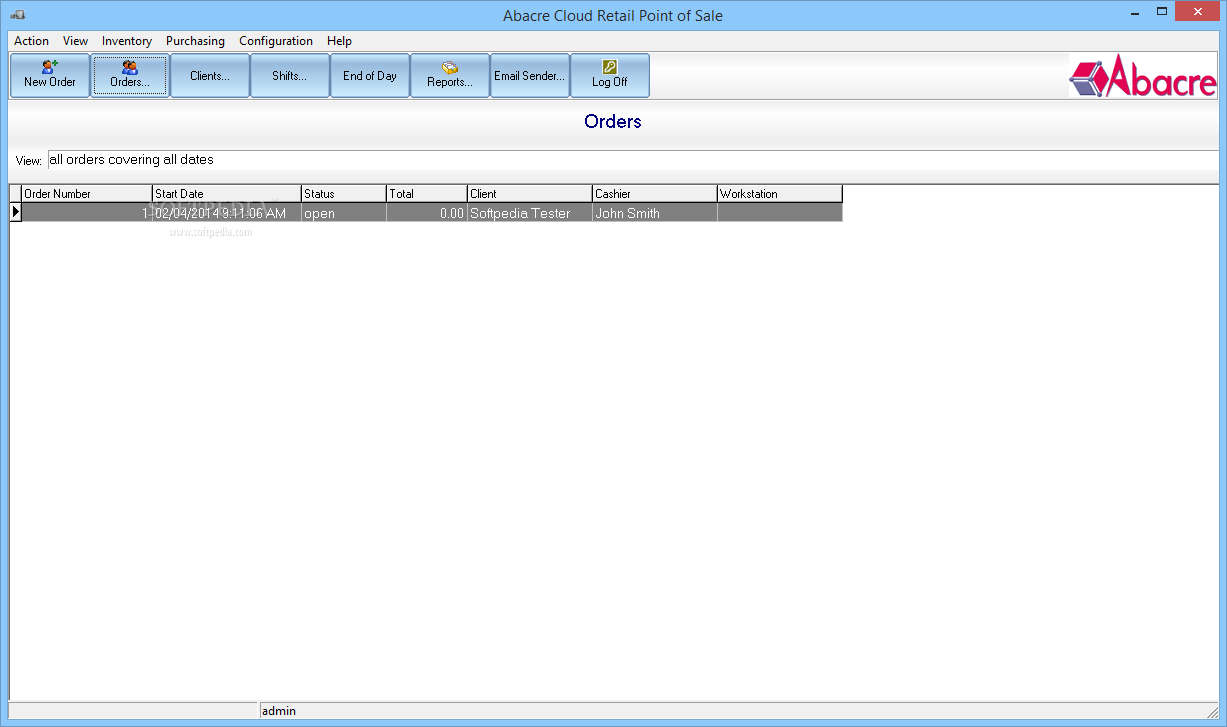Open the Action menu
The height and width of the screenshot is (727, 1227).
pos(31,41)
